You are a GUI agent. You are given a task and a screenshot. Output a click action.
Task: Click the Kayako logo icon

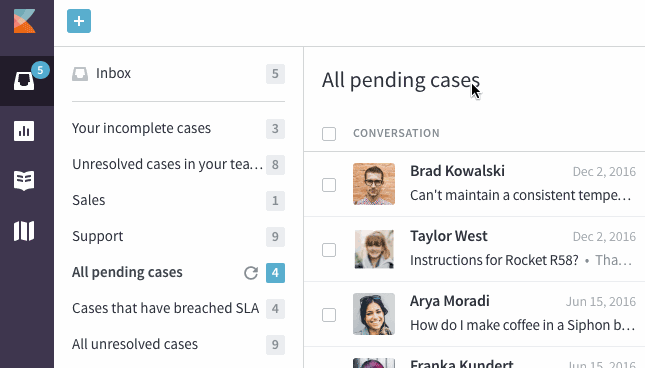pos(24,21)
